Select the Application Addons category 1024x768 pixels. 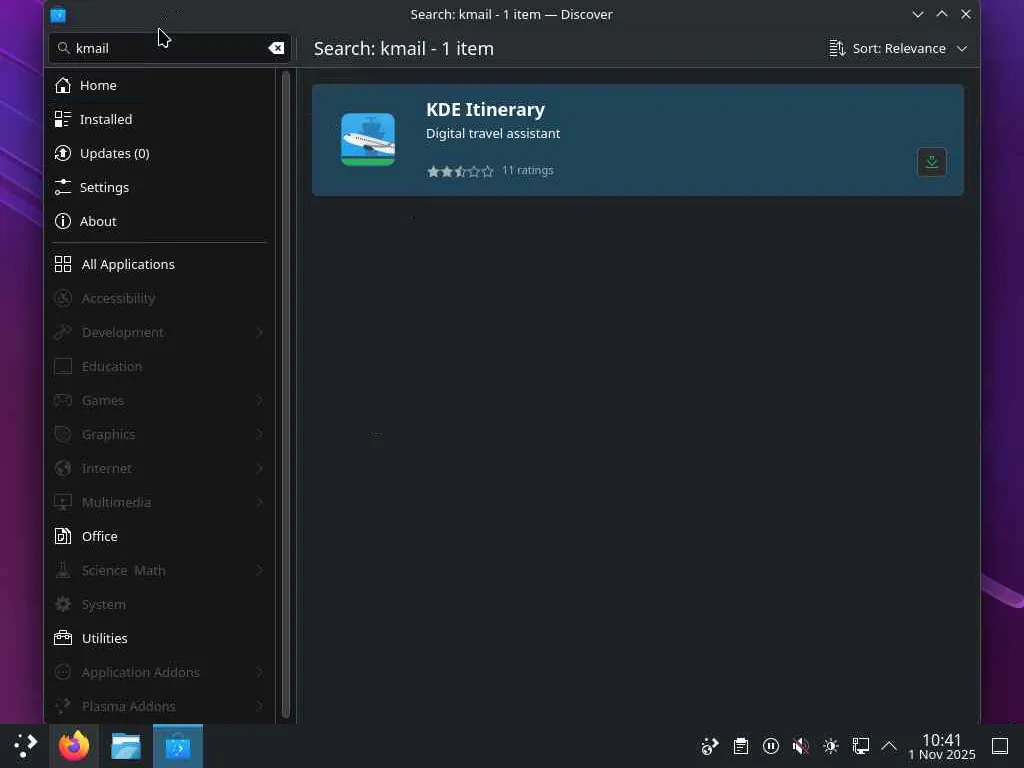(159, 672)
